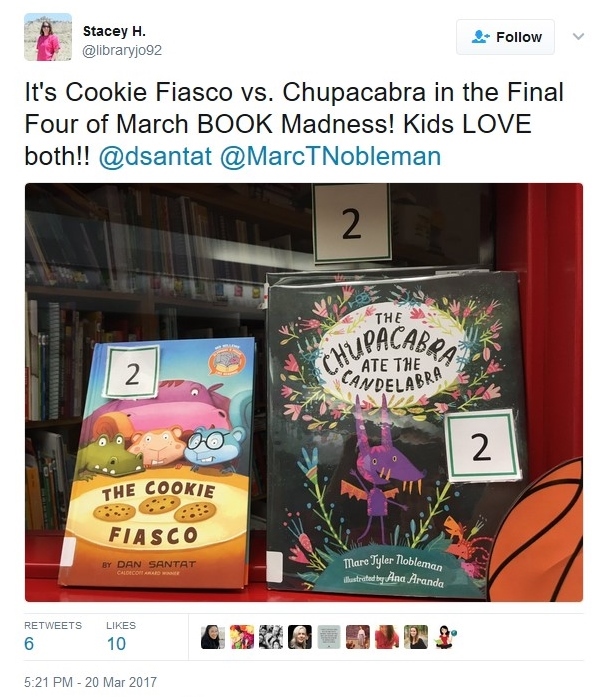Click ninth cartoon yoga liker avatar
Screen dimensions: 608x697
coord(445,637)
